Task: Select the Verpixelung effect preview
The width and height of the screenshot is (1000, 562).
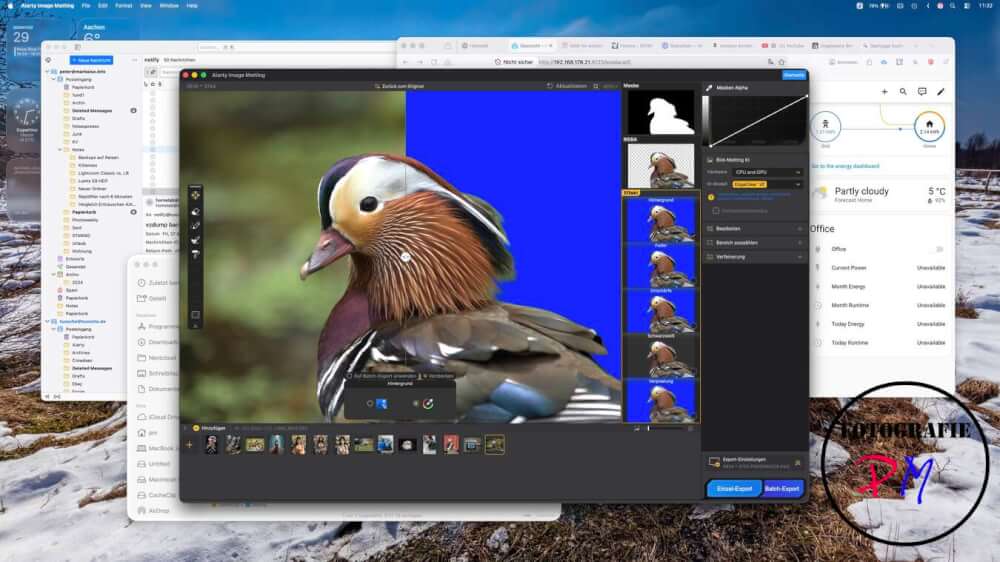Action: 661,401
